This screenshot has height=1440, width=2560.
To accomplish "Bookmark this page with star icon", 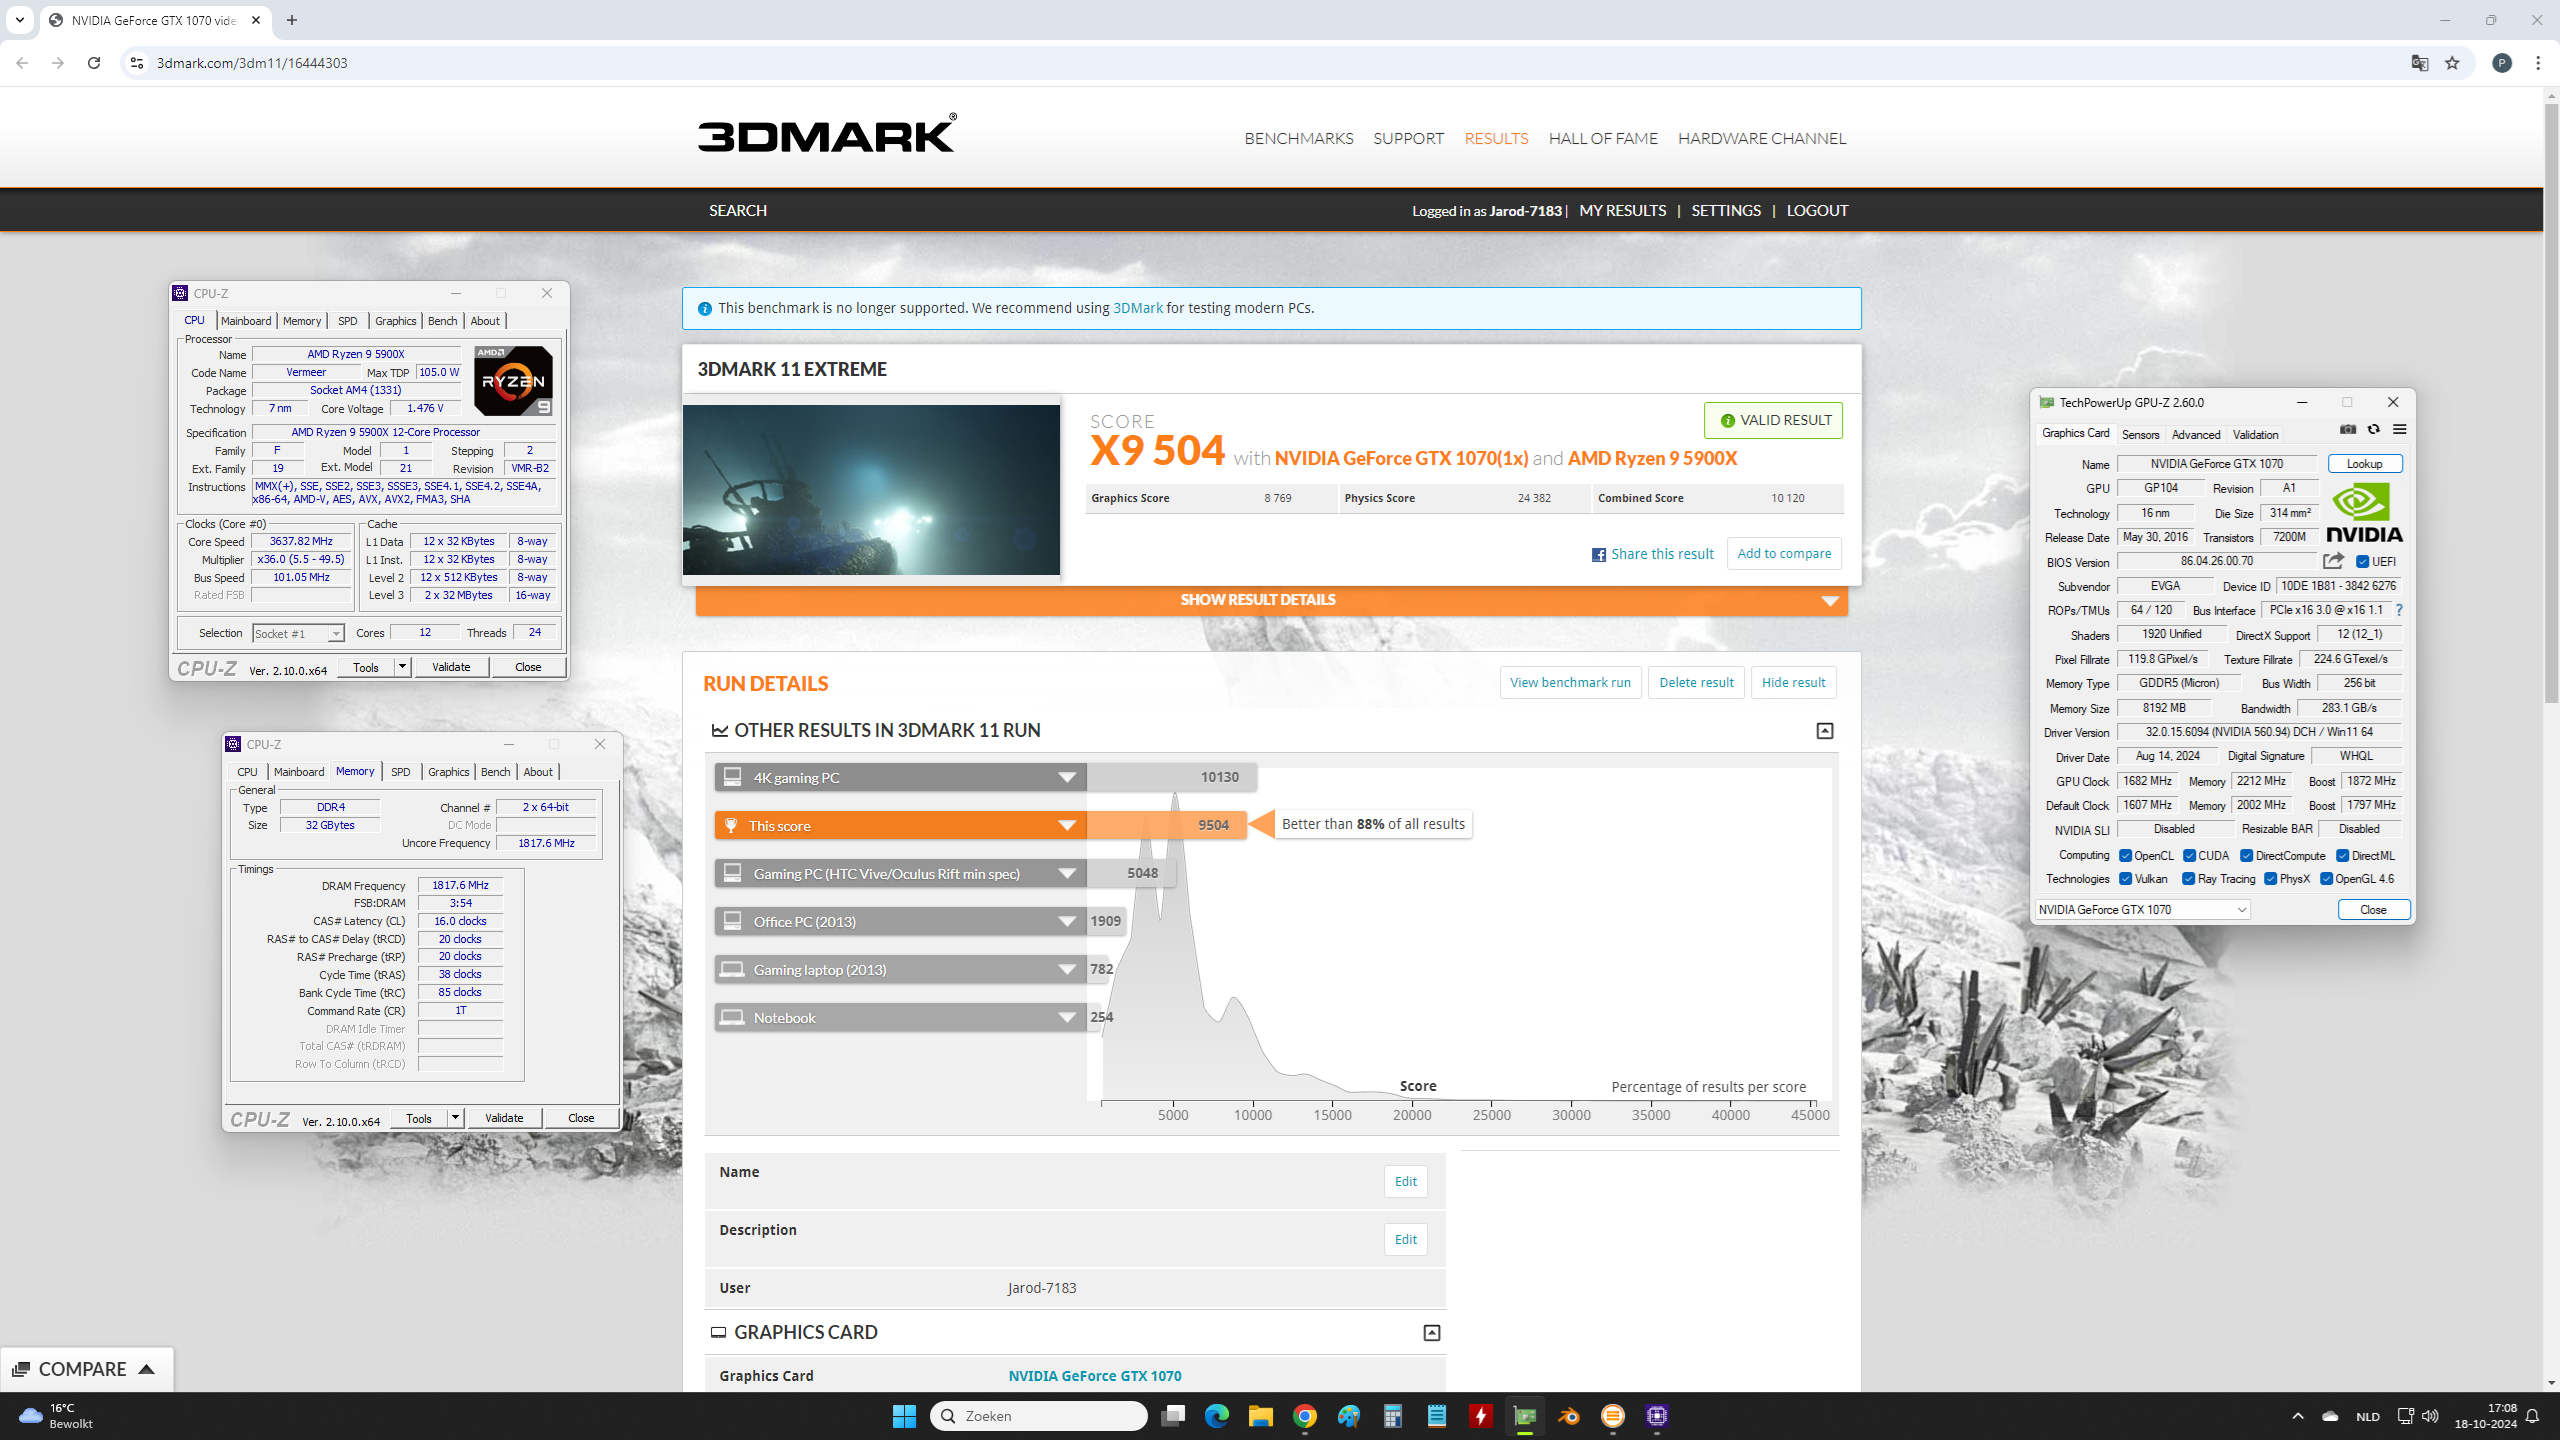I will point(2452,63).
